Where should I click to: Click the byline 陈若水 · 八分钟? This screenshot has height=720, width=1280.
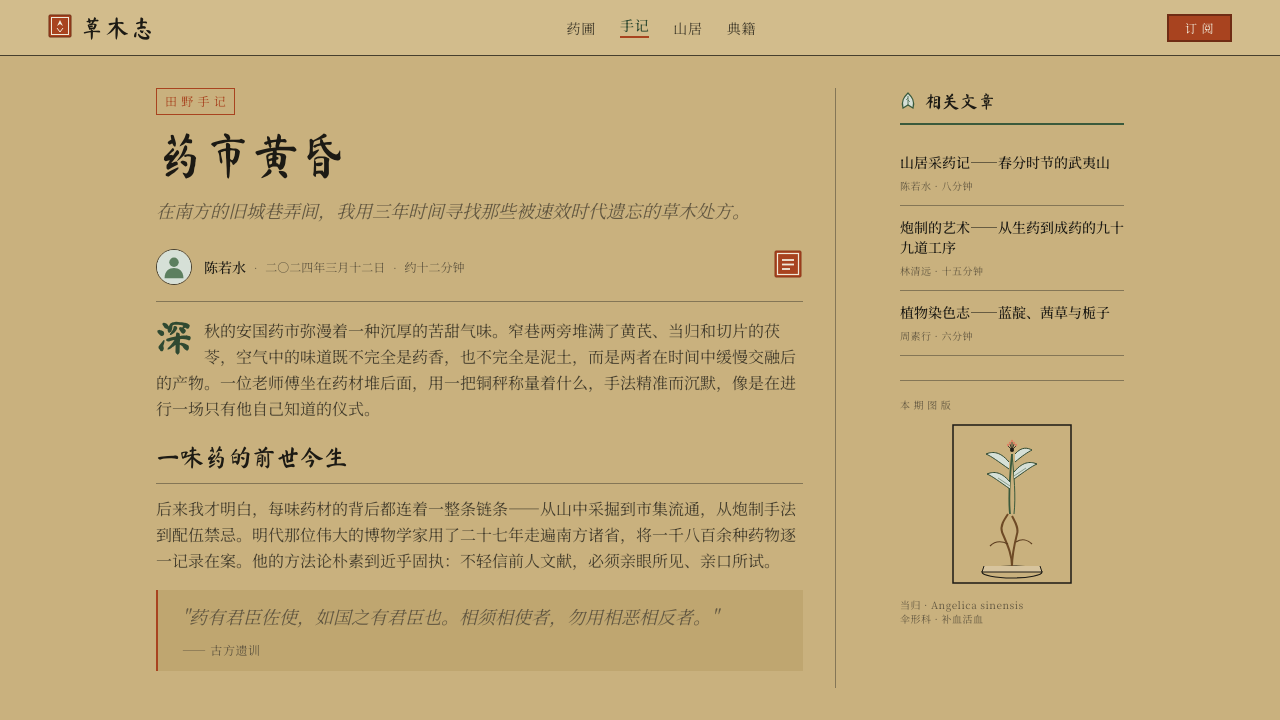point(936,186)
